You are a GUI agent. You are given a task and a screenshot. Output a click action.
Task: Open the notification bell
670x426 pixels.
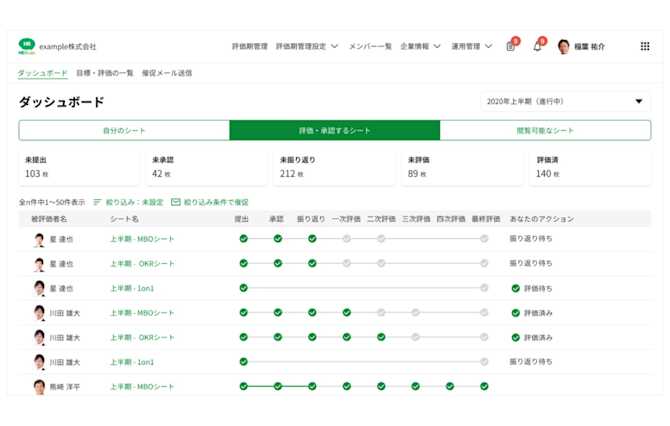pos(538,47)
